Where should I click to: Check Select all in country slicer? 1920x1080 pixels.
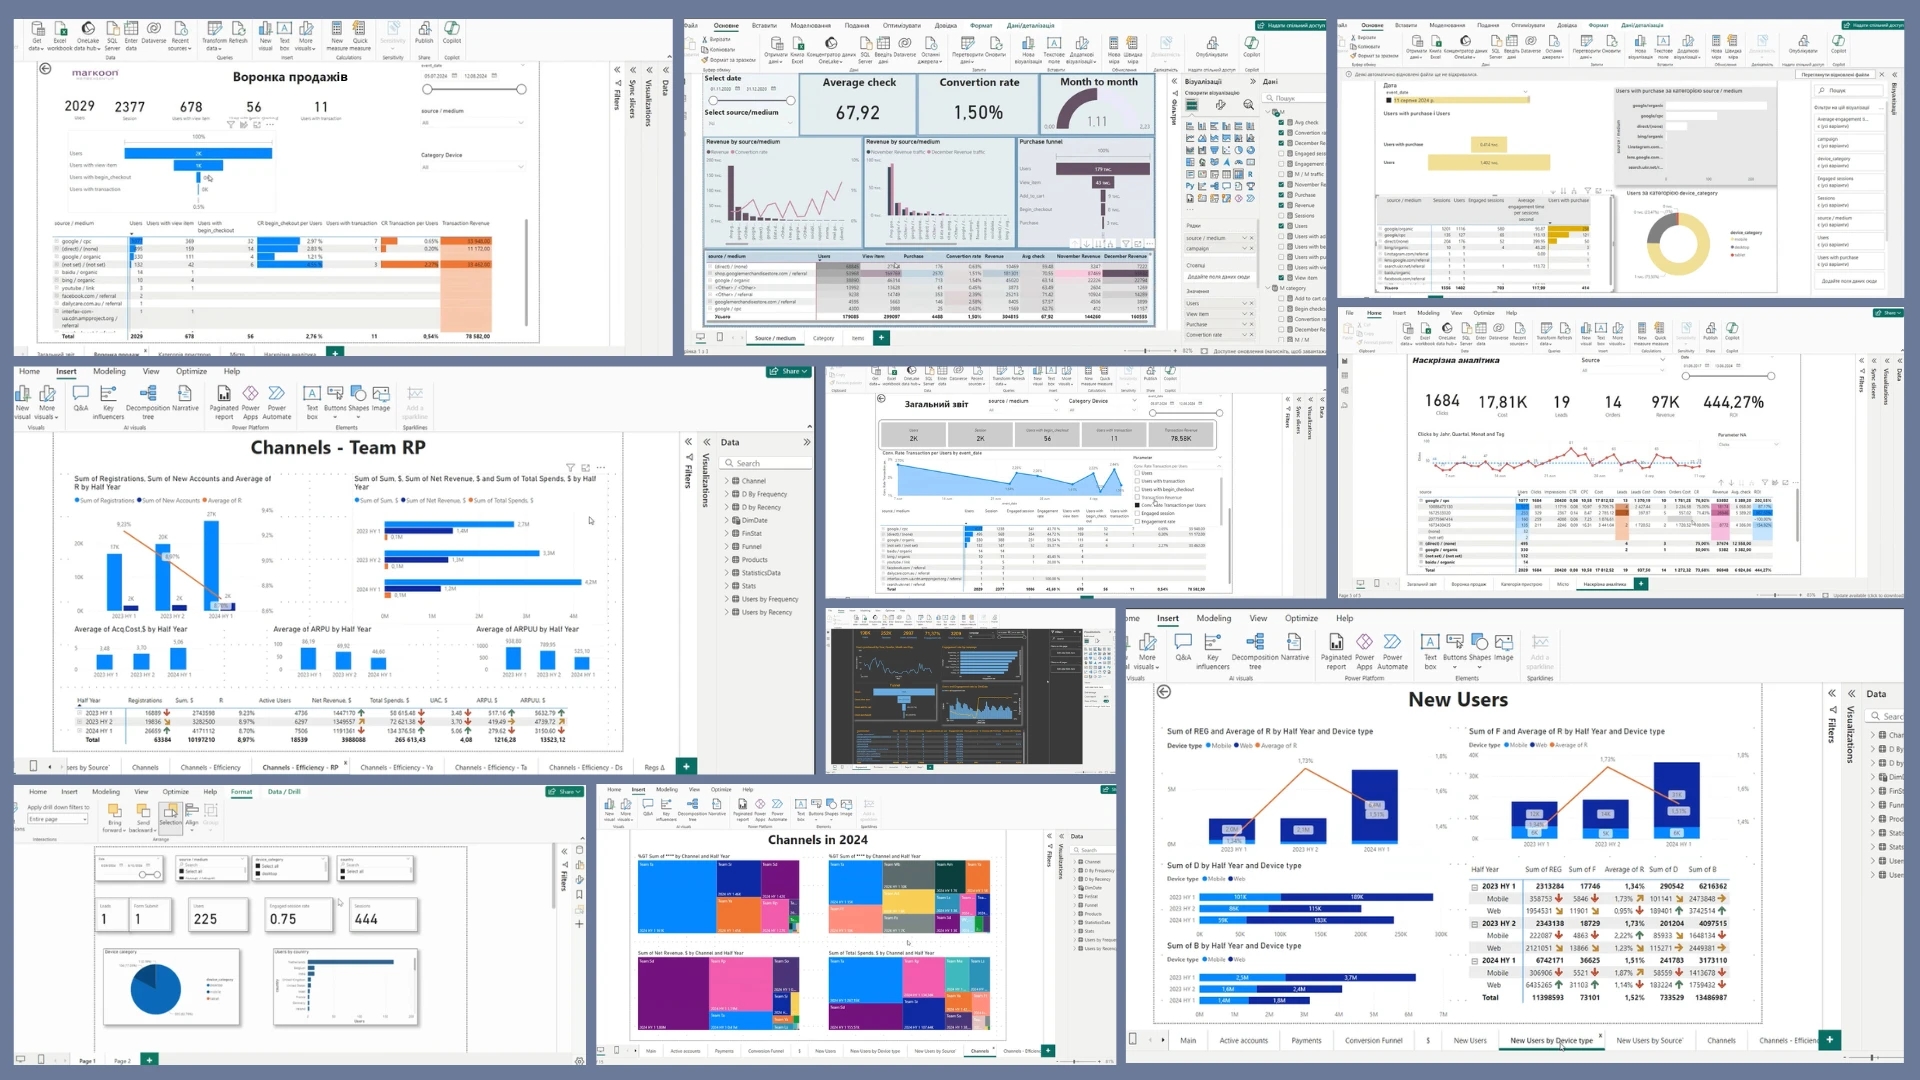point(344,872)
